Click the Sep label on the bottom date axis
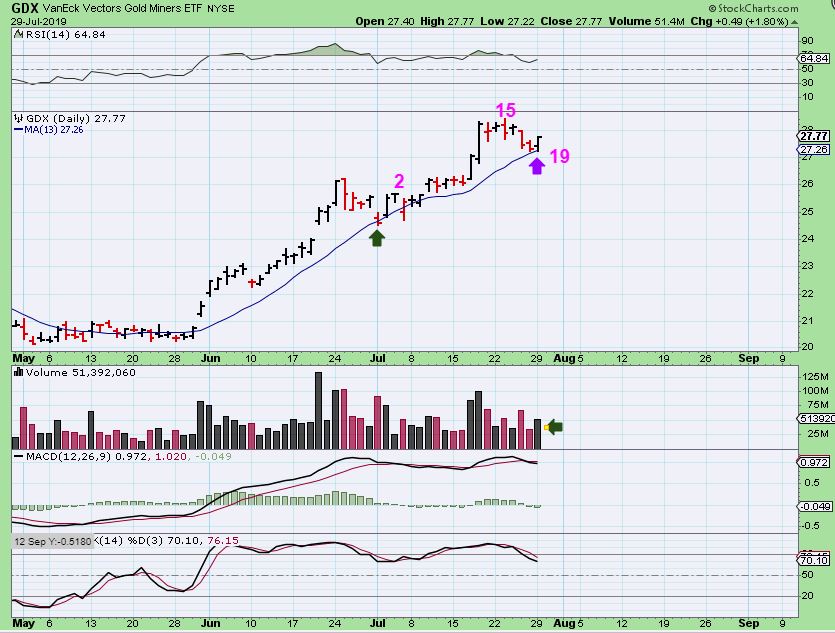The width and height of the screenshot is (835, 633). pyautogui.click(x=749, y=623)
